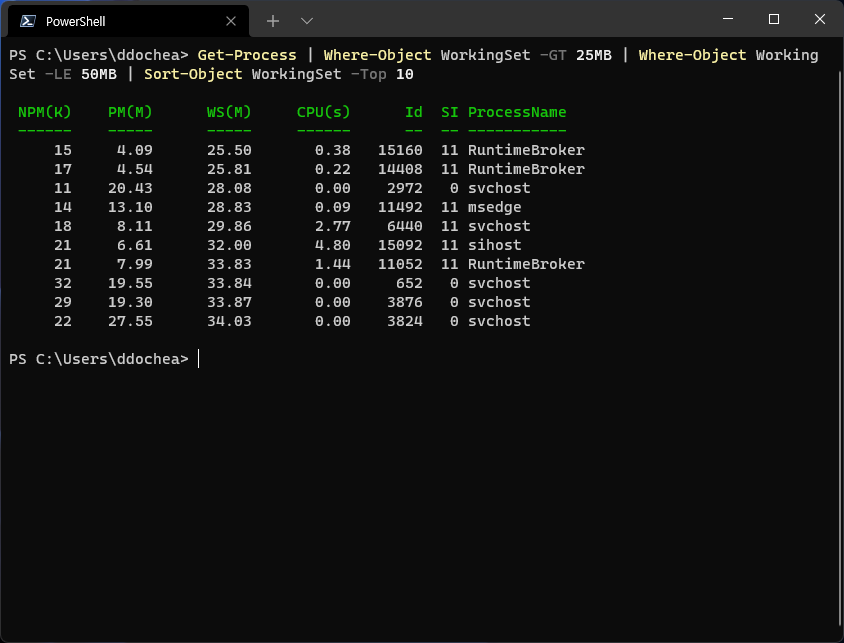
Task: Click the -LE operator in command
Action: coord(58,74)
